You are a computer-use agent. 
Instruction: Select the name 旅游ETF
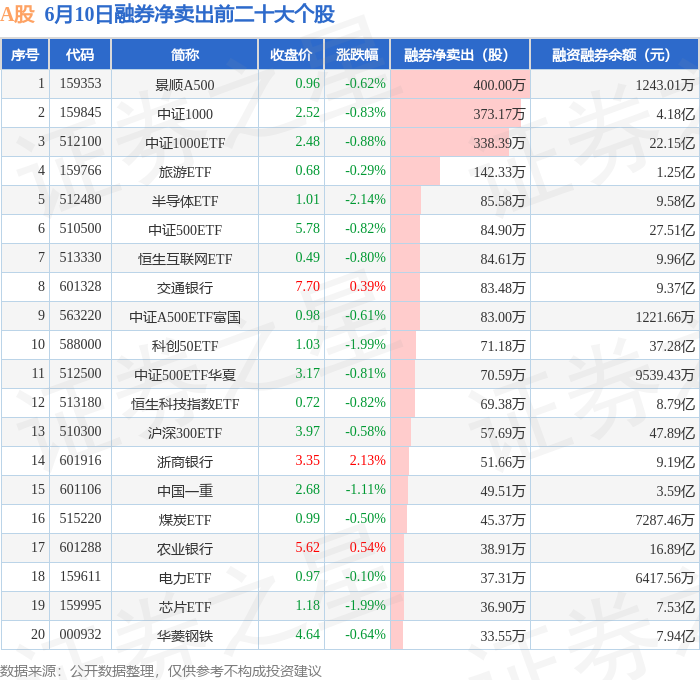tap(185, 172)
